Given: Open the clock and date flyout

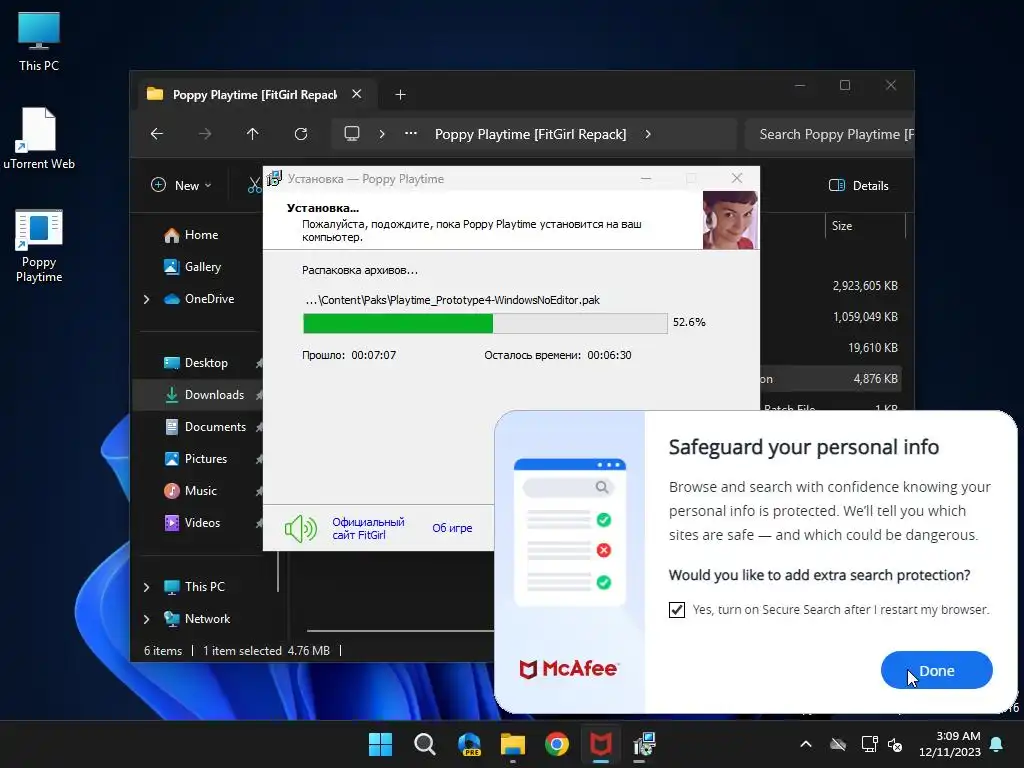Looking at the screenshot, I should tap(949, 744).
